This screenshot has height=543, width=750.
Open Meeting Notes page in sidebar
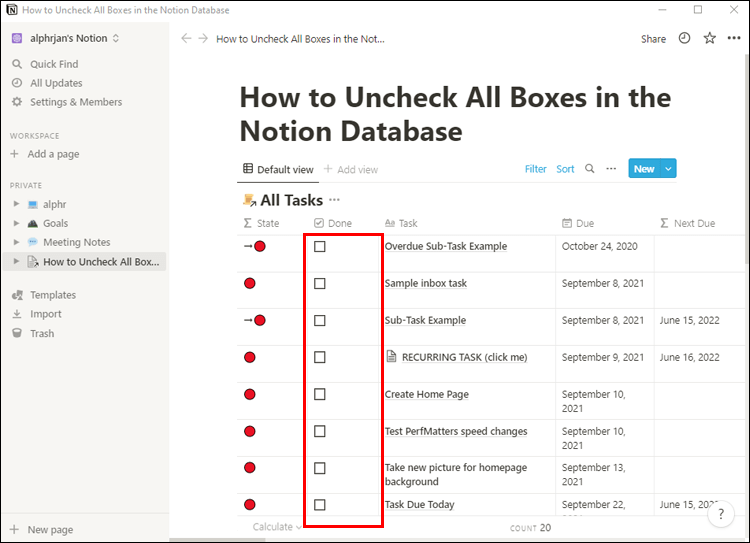(x=76, y=242)
